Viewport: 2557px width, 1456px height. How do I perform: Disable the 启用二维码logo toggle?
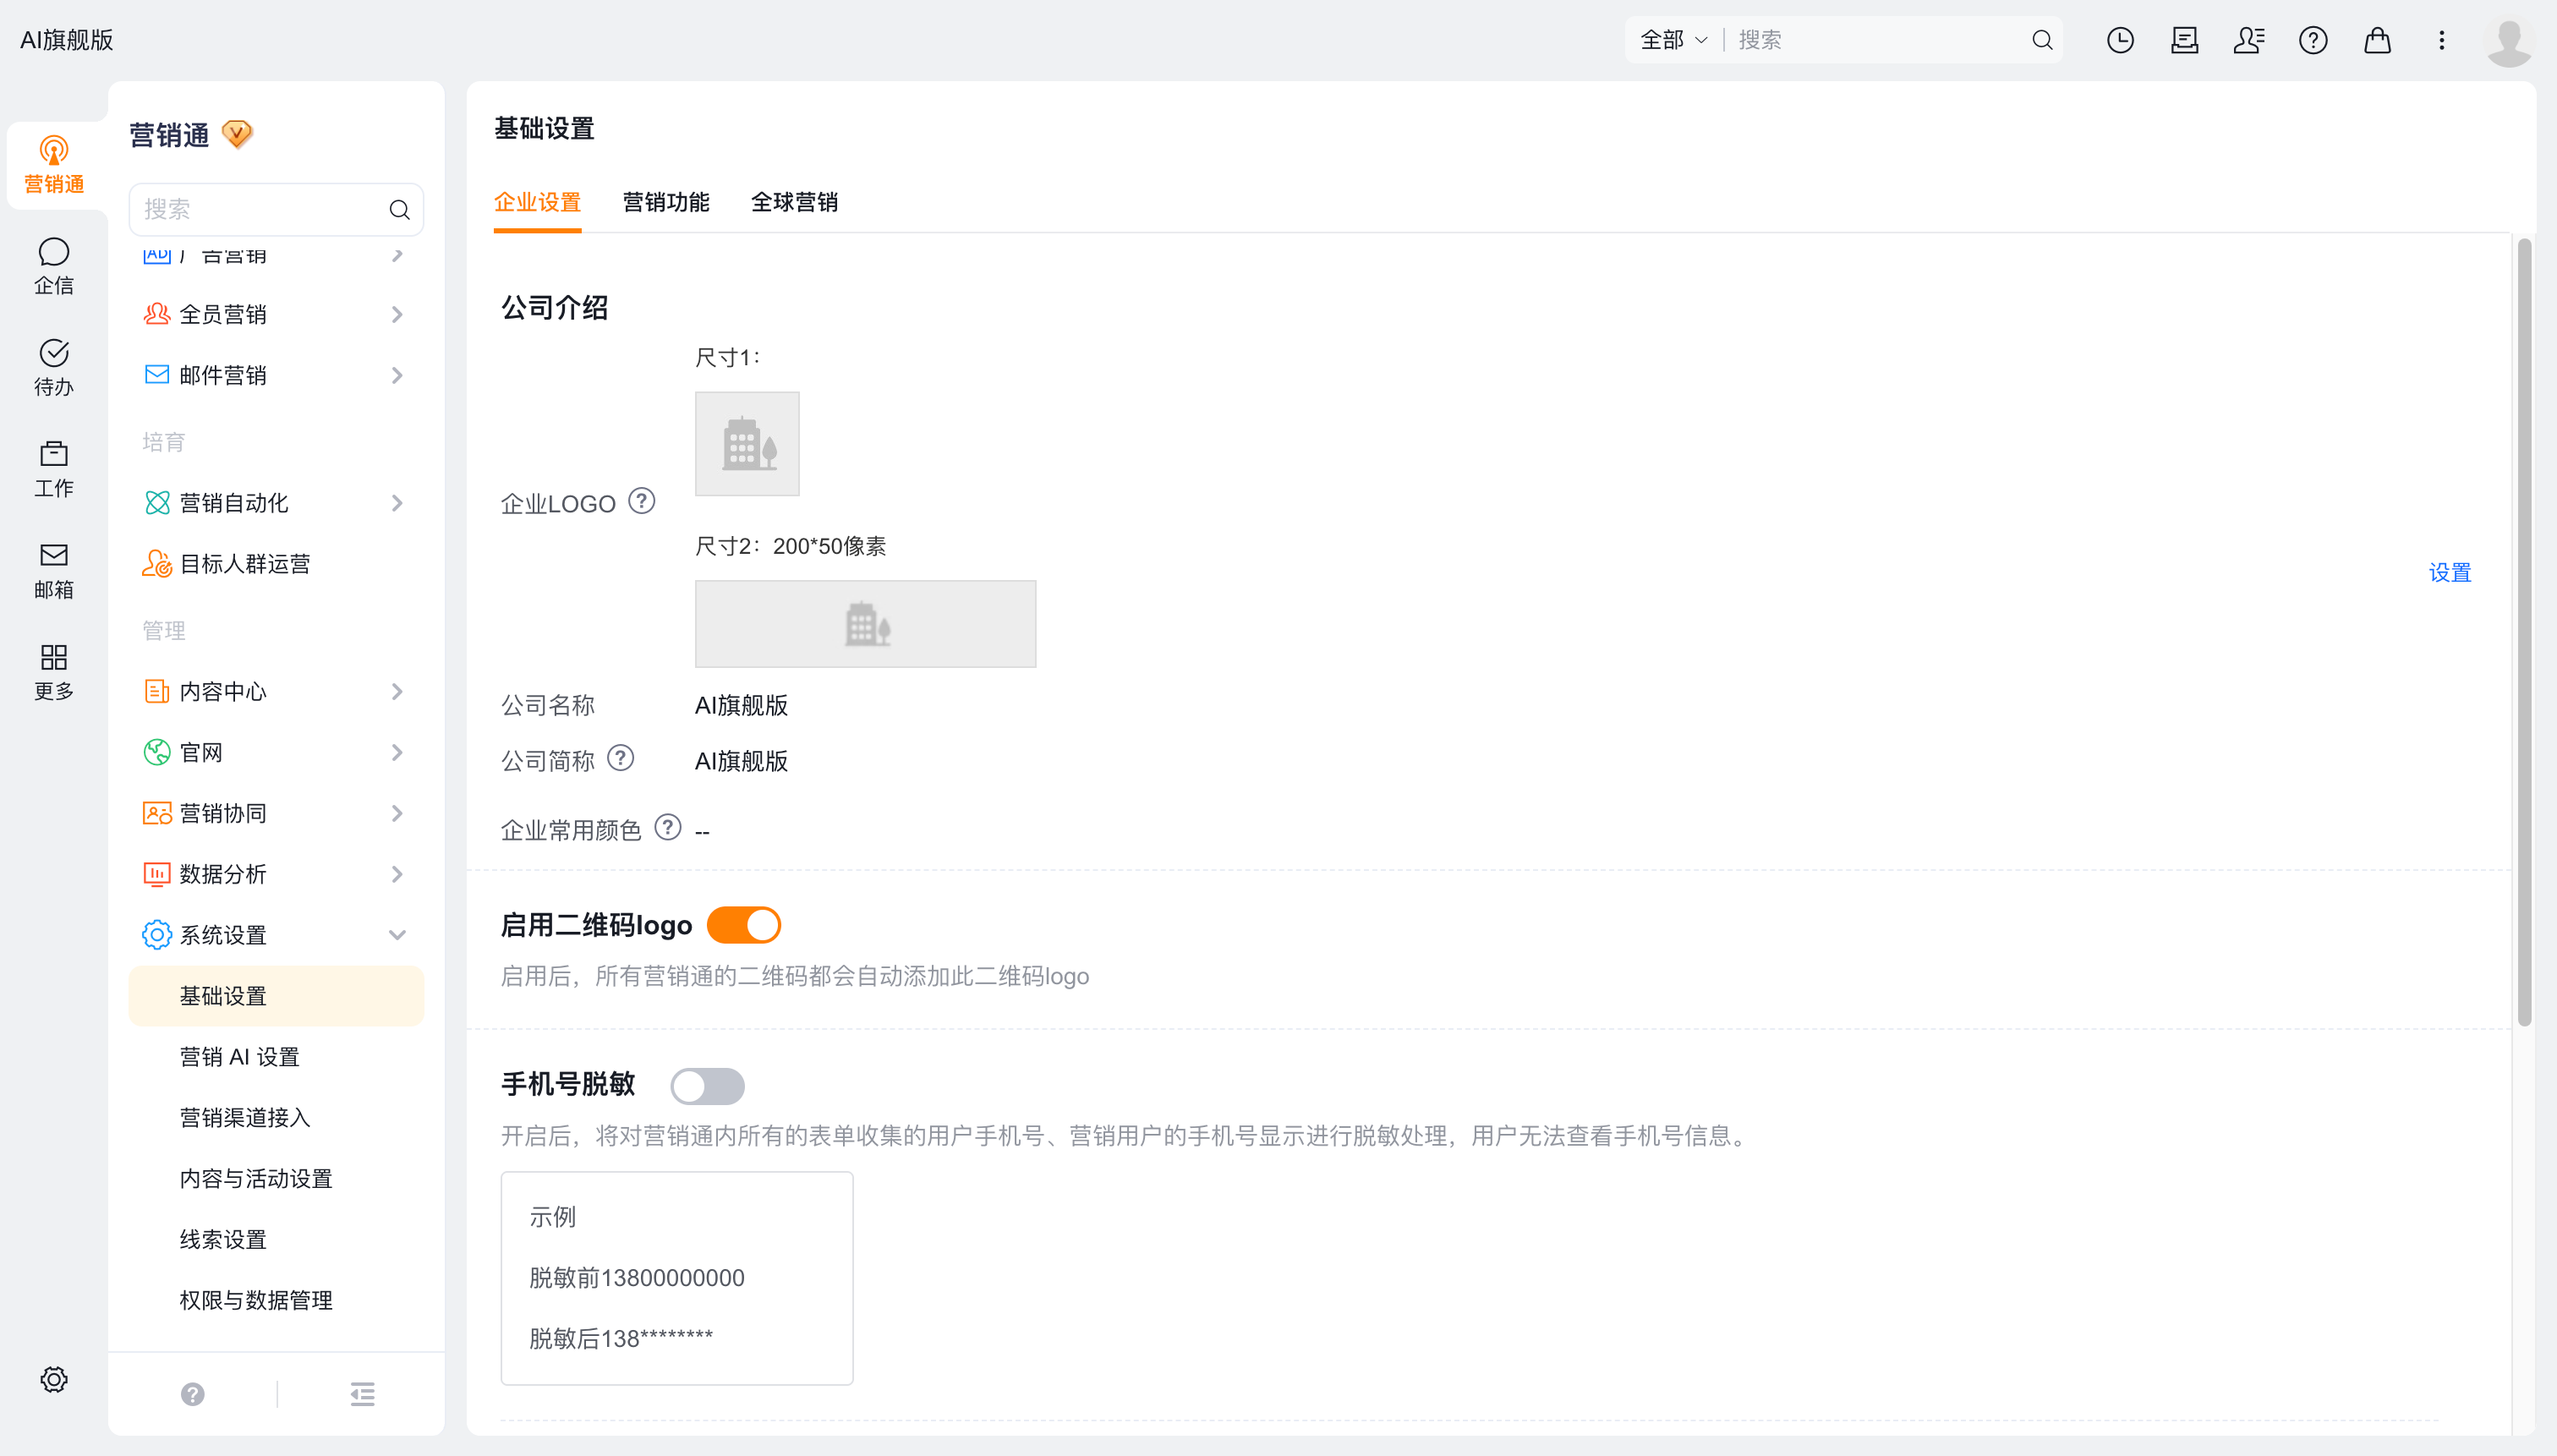click(x=743, y=925)
